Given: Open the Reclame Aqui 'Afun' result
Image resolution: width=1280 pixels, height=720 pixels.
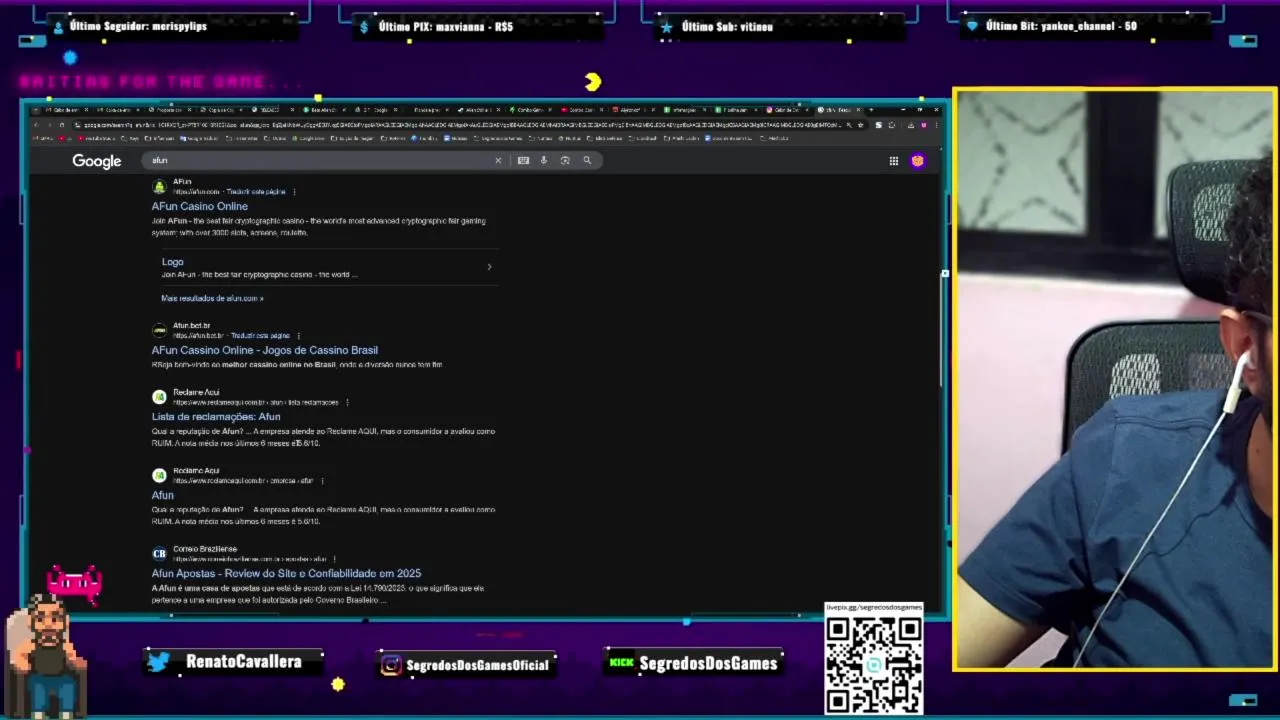Looking at the screenshot, I should pyautogui.click(x=163, y=495).
